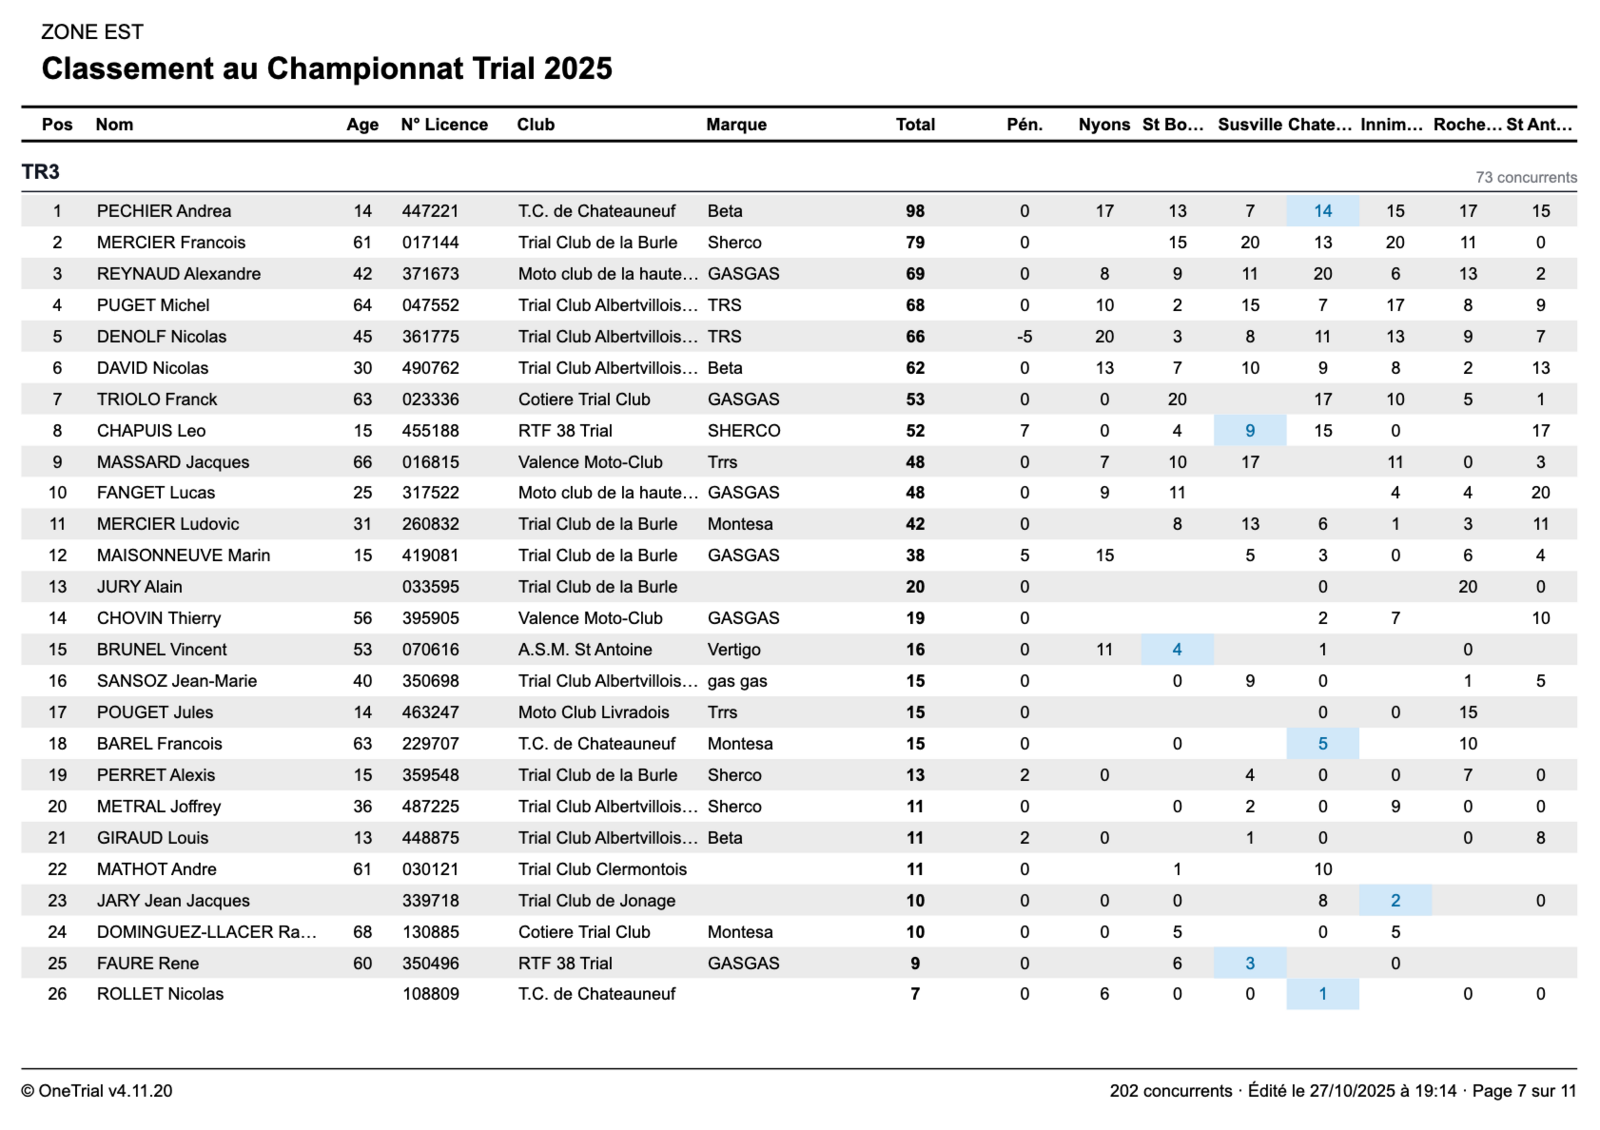Image resolution: width=1600 pixels, height=1130 pixels.
Task: Click the Pén. column header
Action: [1024, 125]
